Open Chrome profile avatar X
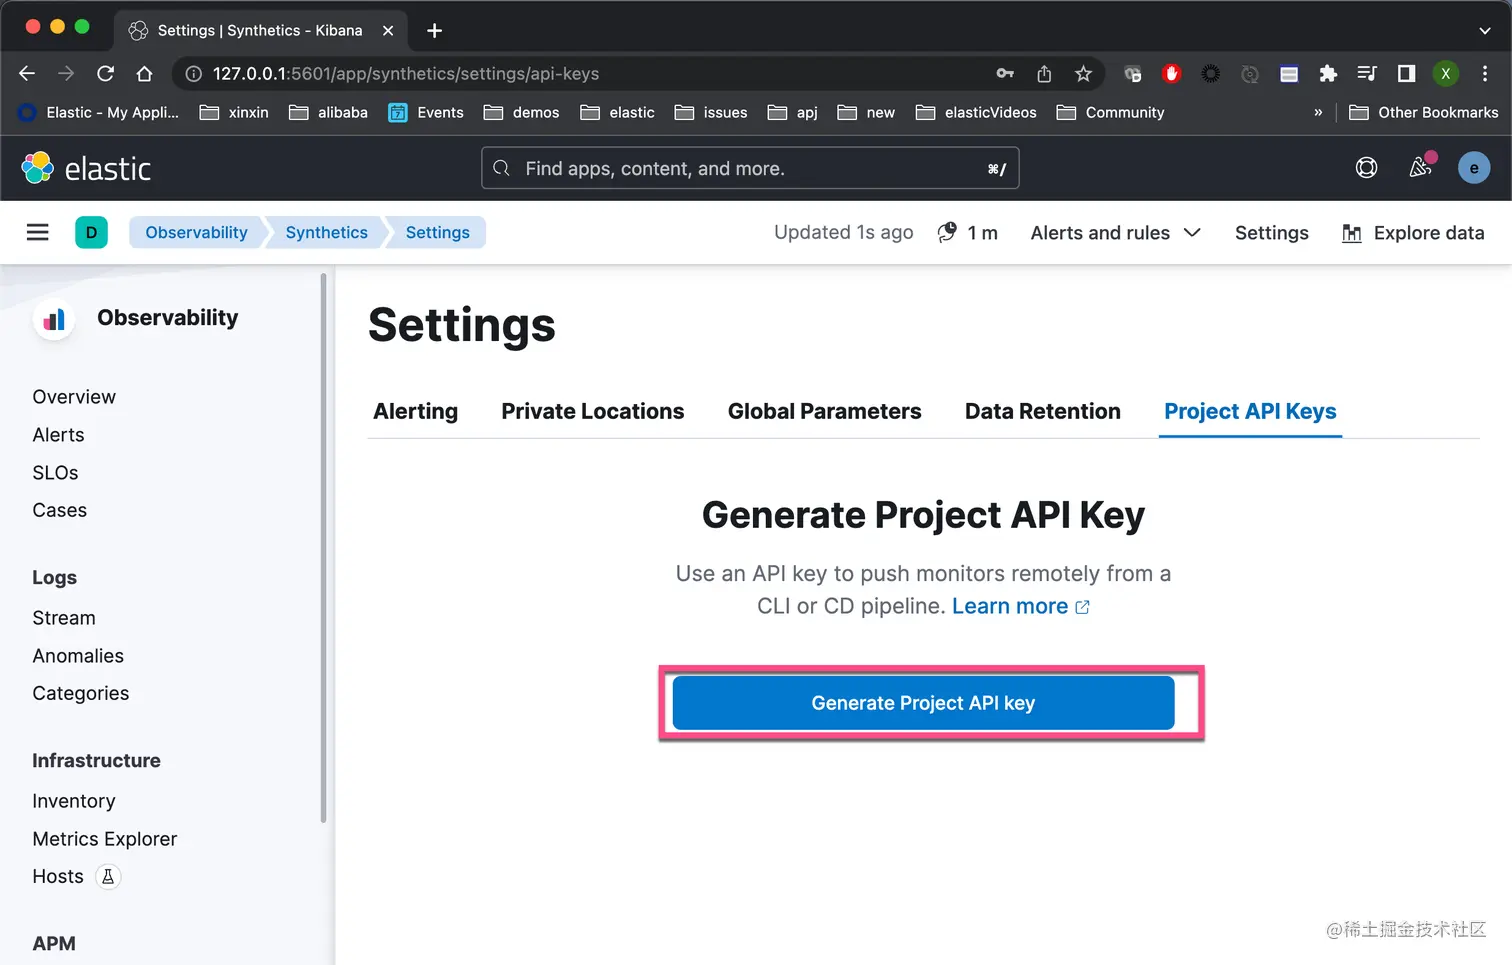Image resolution: width=1512 pixels, height=965 pixels. [1445, 73]
